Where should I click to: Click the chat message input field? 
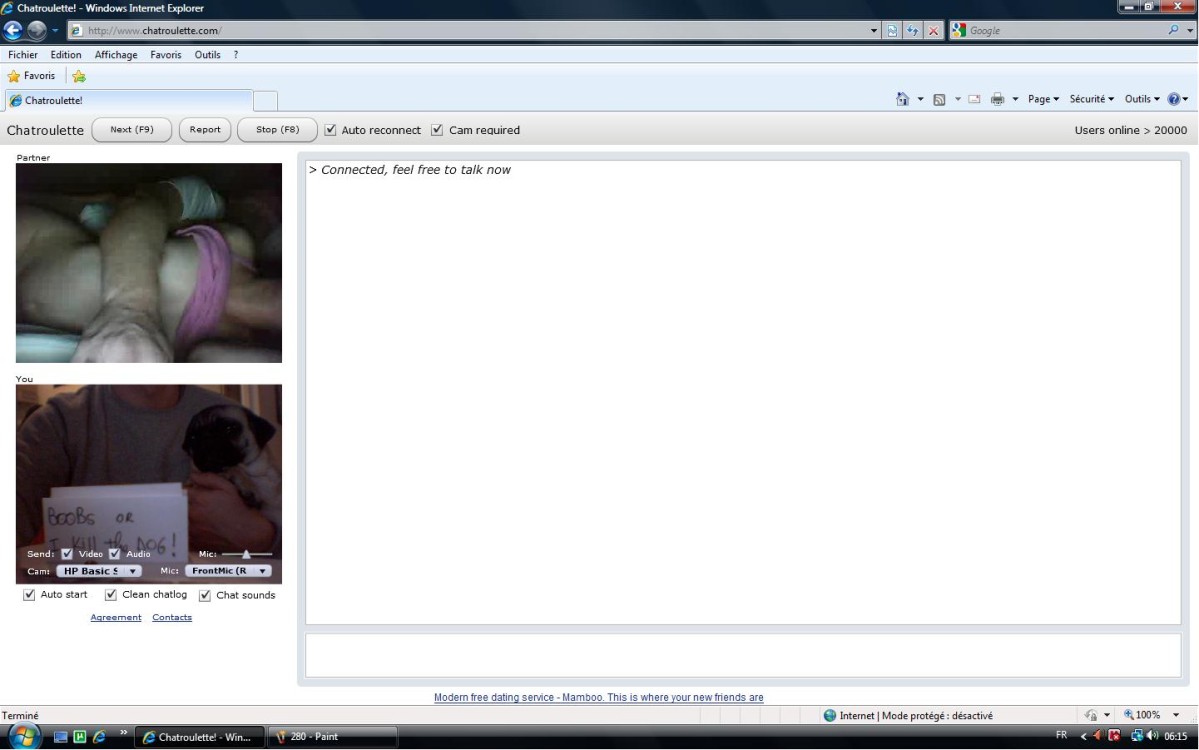[x=743, y=655]
